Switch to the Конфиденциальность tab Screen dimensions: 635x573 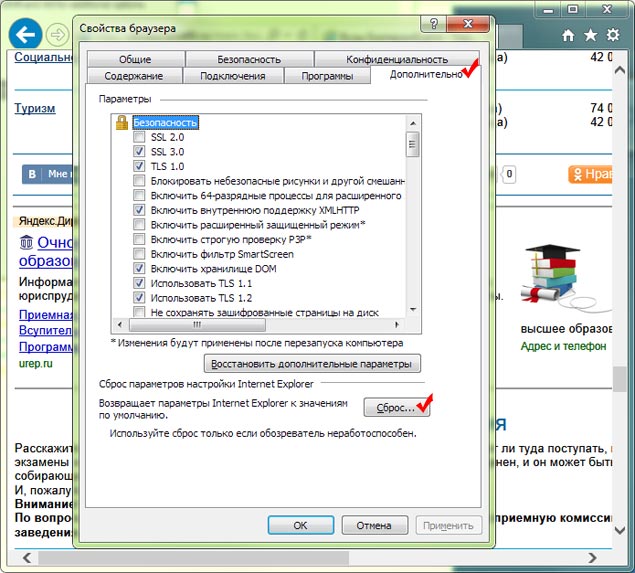pos(397,60)
